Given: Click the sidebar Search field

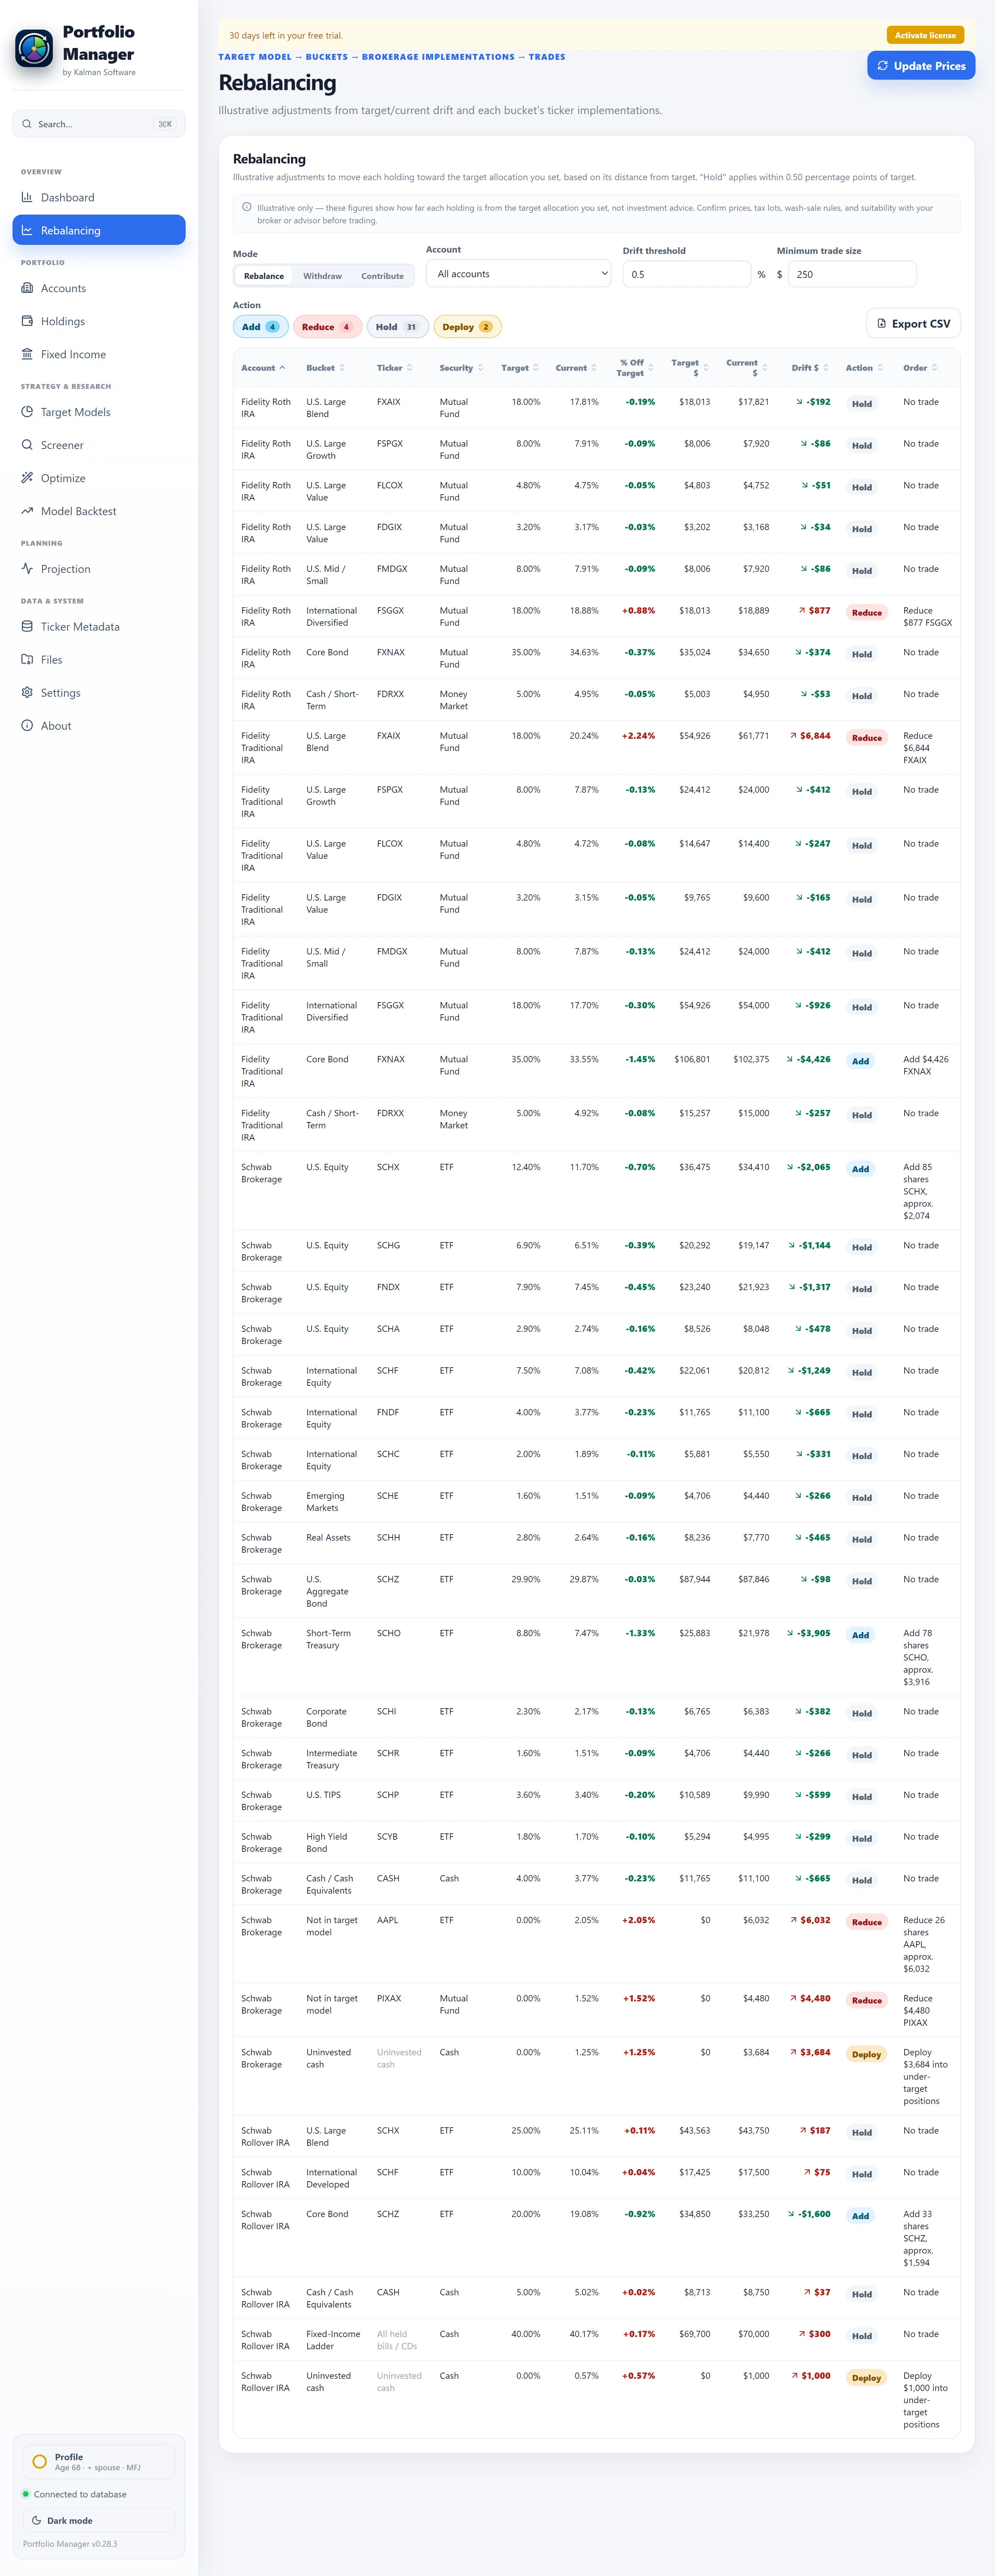Looking at the screenshot, I should [x=99, y=124].
